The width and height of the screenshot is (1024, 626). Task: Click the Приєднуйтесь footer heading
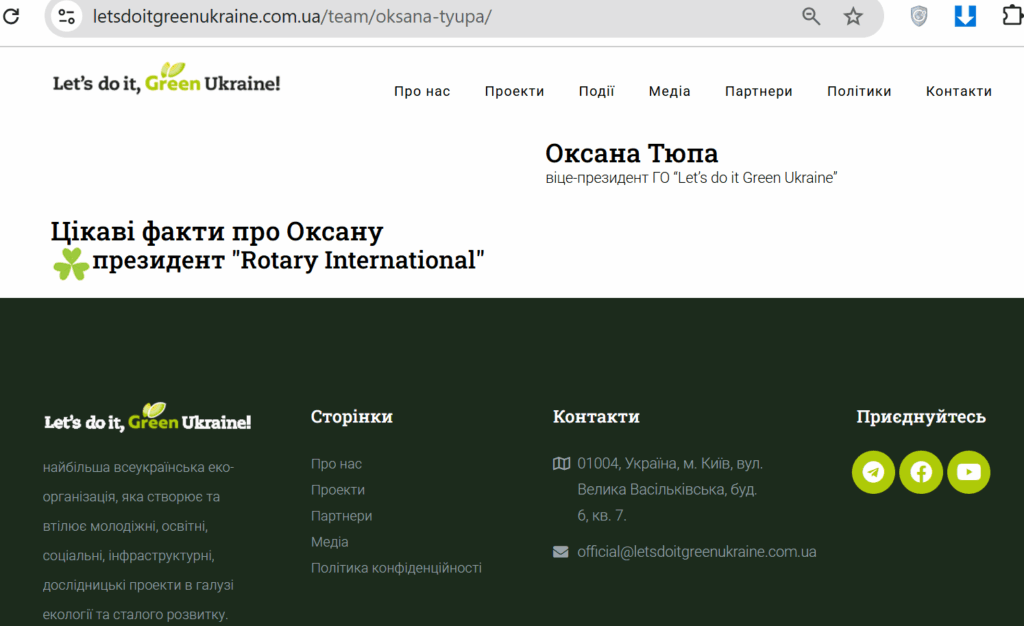click(921, 416)
